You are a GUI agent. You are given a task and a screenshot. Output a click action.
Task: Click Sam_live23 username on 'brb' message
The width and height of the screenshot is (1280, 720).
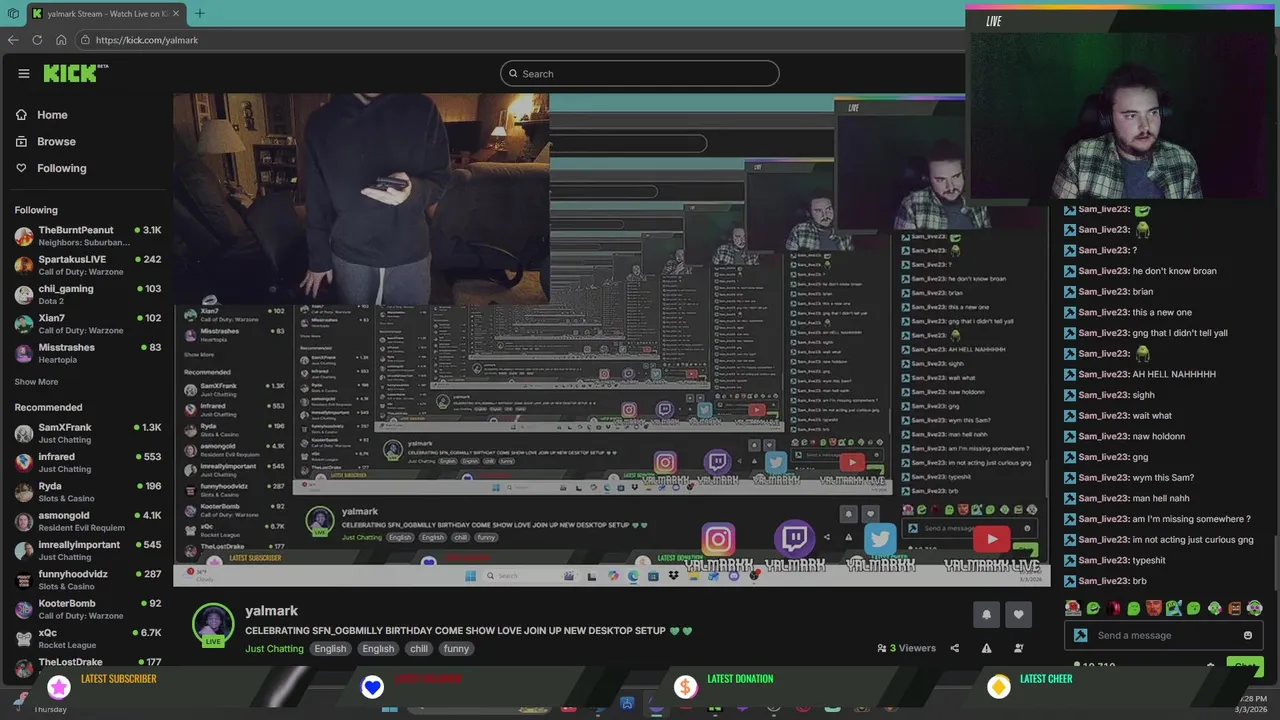[x=1104, y=581]
